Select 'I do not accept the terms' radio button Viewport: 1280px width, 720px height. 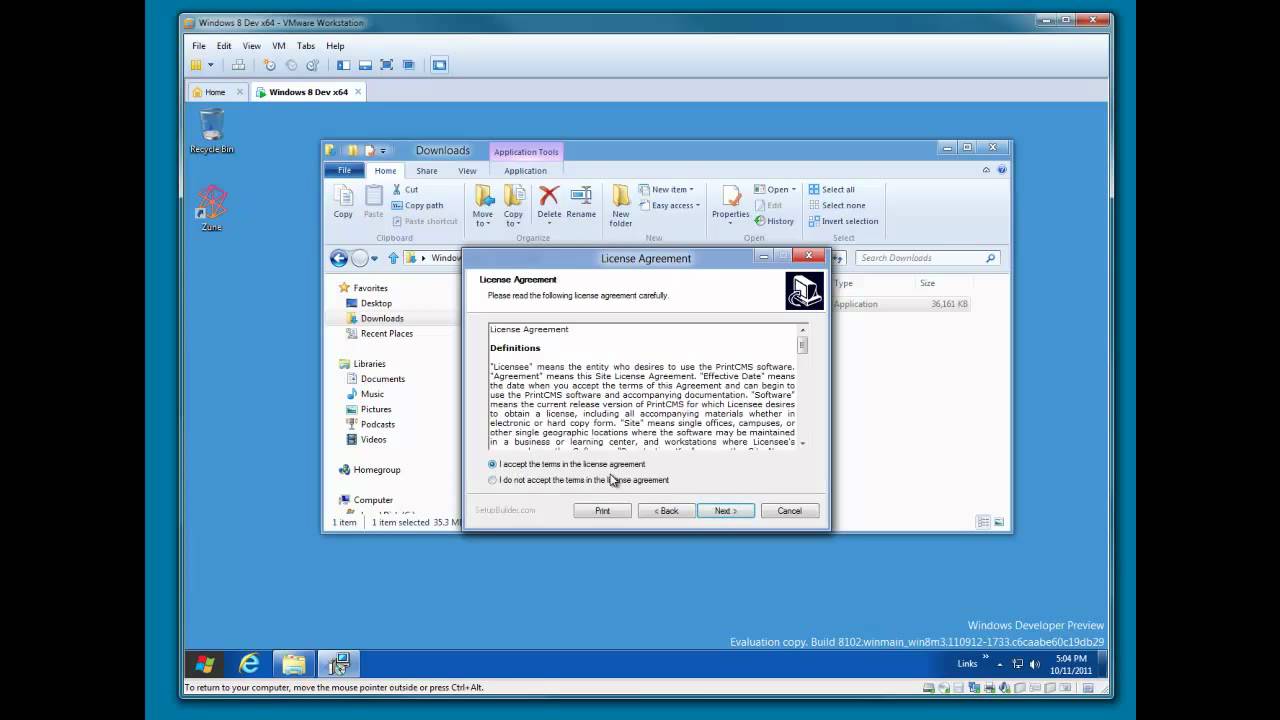492,480
